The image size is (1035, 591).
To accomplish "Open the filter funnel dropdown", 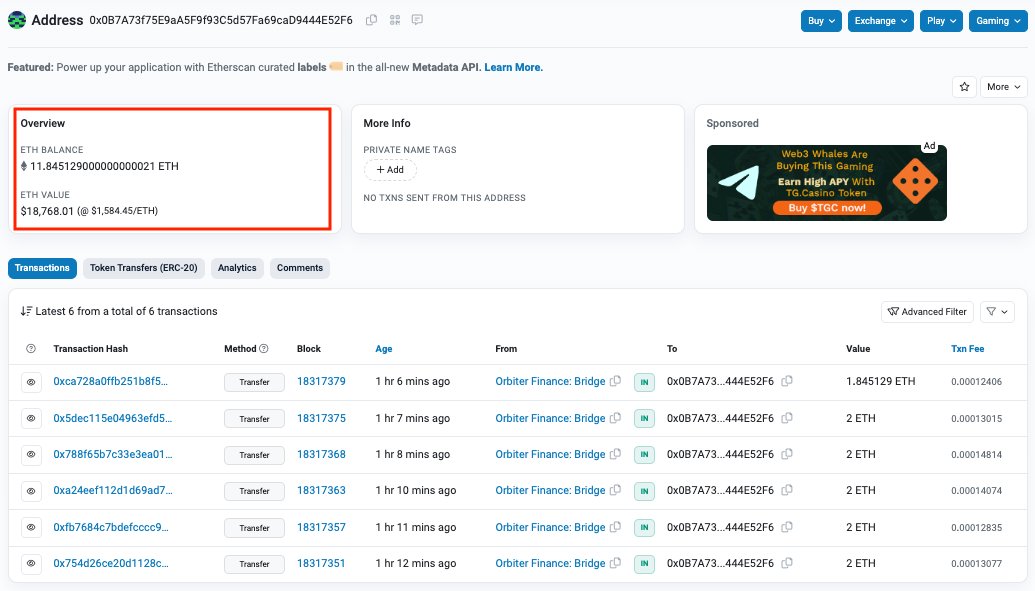I will point(997,312).
